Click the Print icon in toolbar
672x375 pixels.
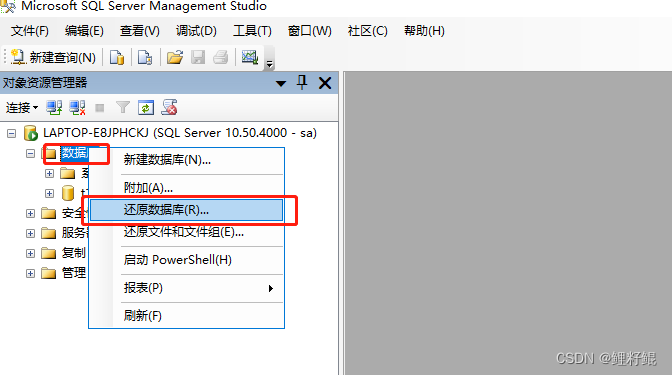(221, 57)
